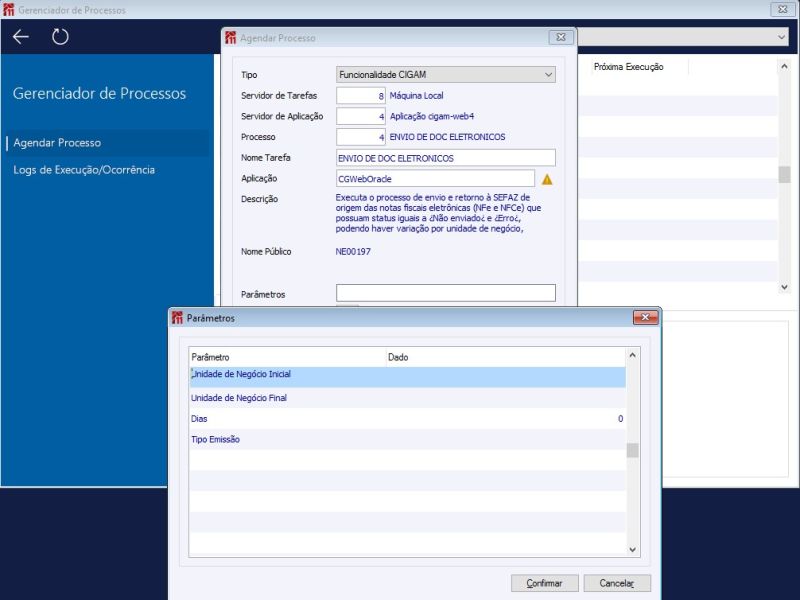Open the Tipo combo box chevron
Viewport: 800px width, 600px height.
coord(549,74)
